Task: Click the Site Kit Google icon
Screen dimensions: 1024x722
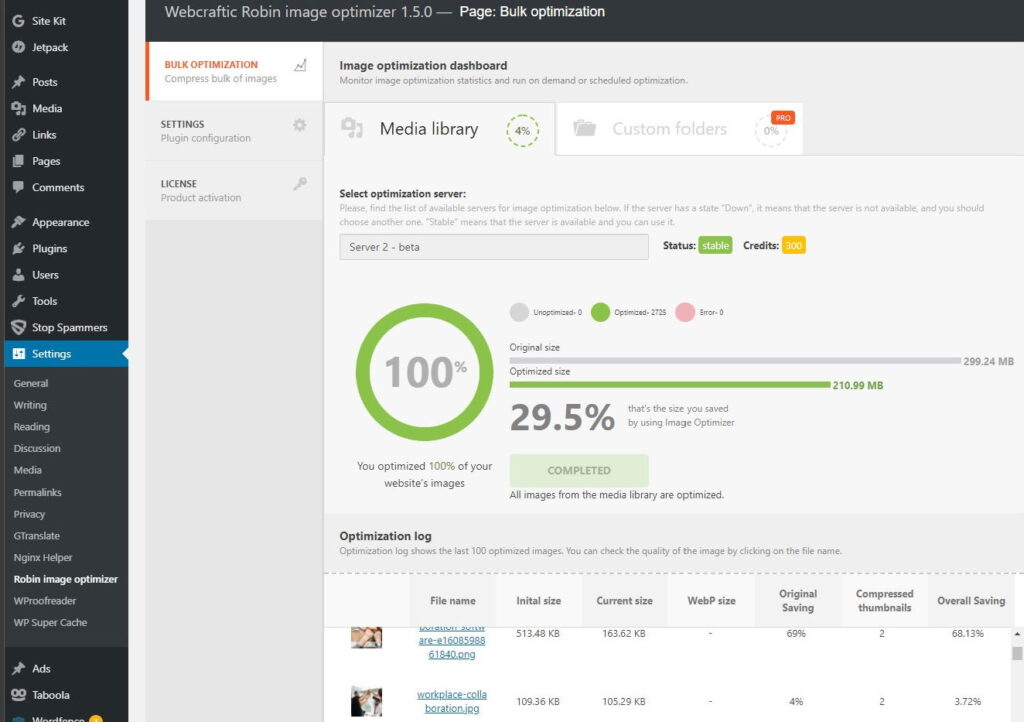Action: tap(18, 20)
